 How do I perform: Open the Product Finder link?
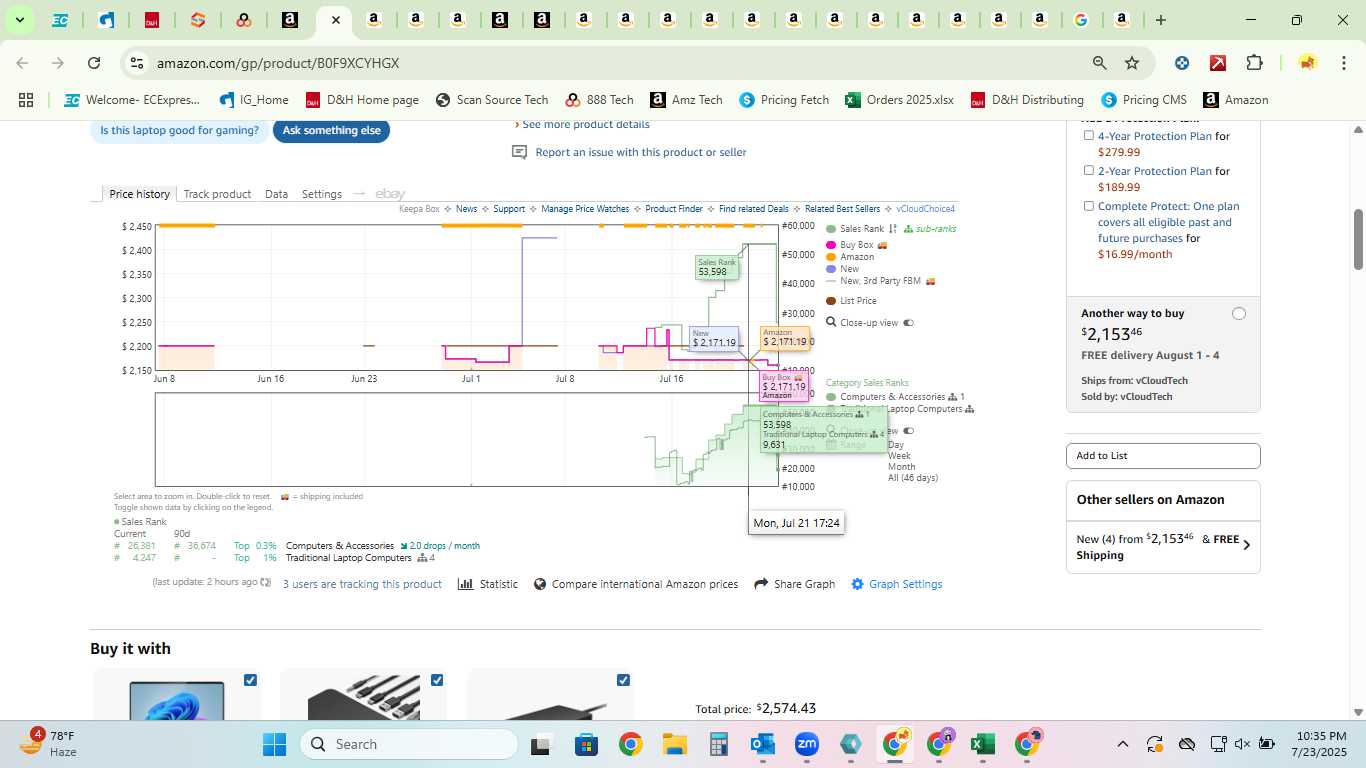click(674, 209)
